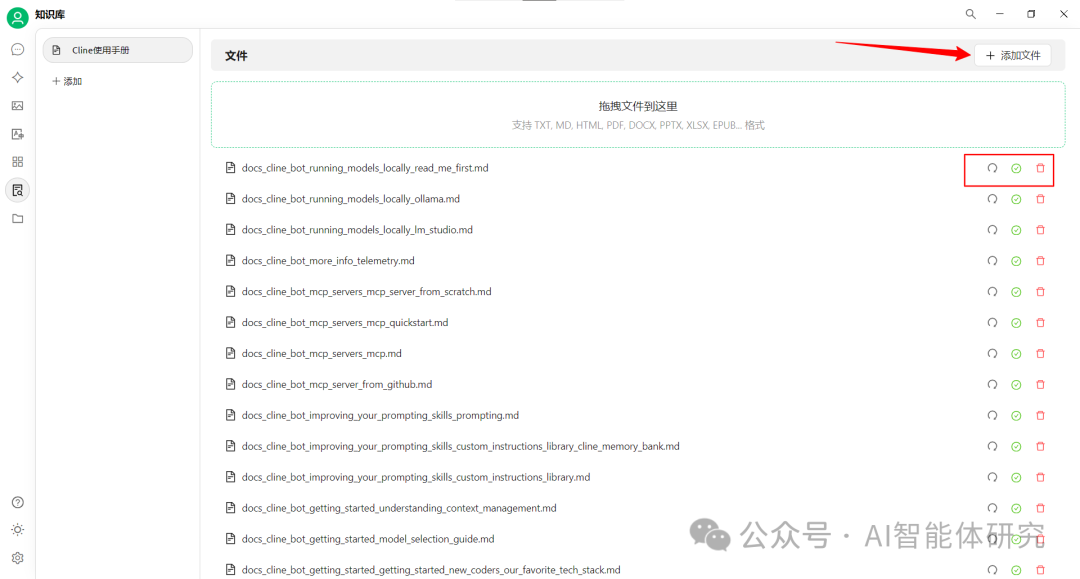
Task: Open docs_cline_bot_mcp_servers_mcp_server_from_scratch.md
Action: click(366, 292)
